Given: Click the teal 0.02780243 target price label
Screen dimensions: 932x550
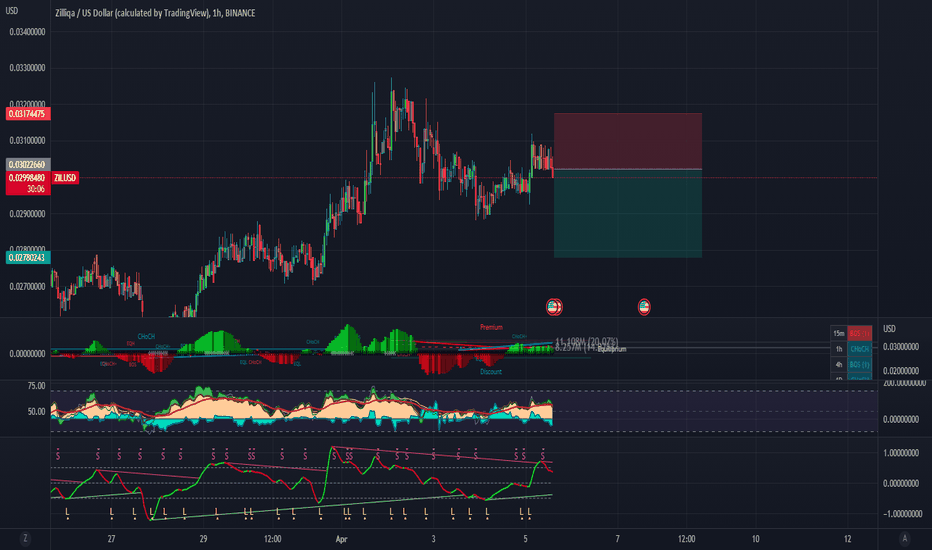Looking at the screenshot, I should [x=28, y=257].
